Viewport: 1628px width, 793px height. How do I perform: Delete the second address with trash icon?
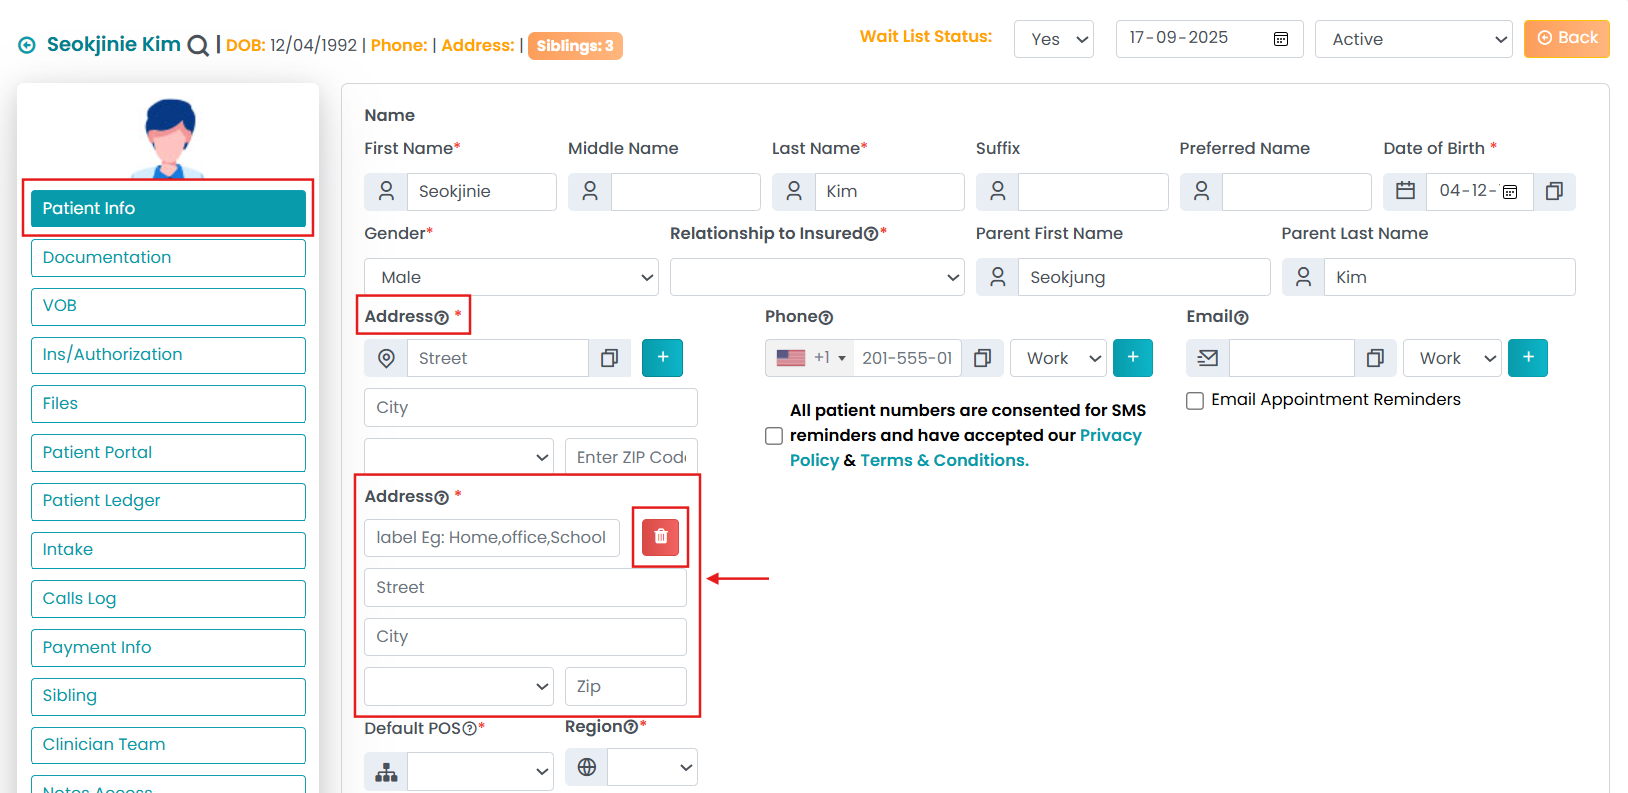pyautogui.click(x=660, y=537)
